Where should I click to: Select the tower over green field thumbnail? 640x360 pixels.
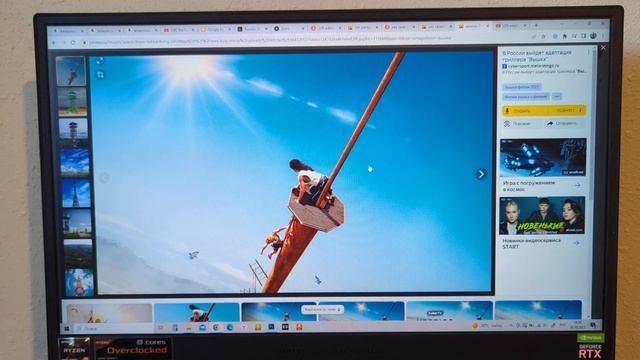77,223
